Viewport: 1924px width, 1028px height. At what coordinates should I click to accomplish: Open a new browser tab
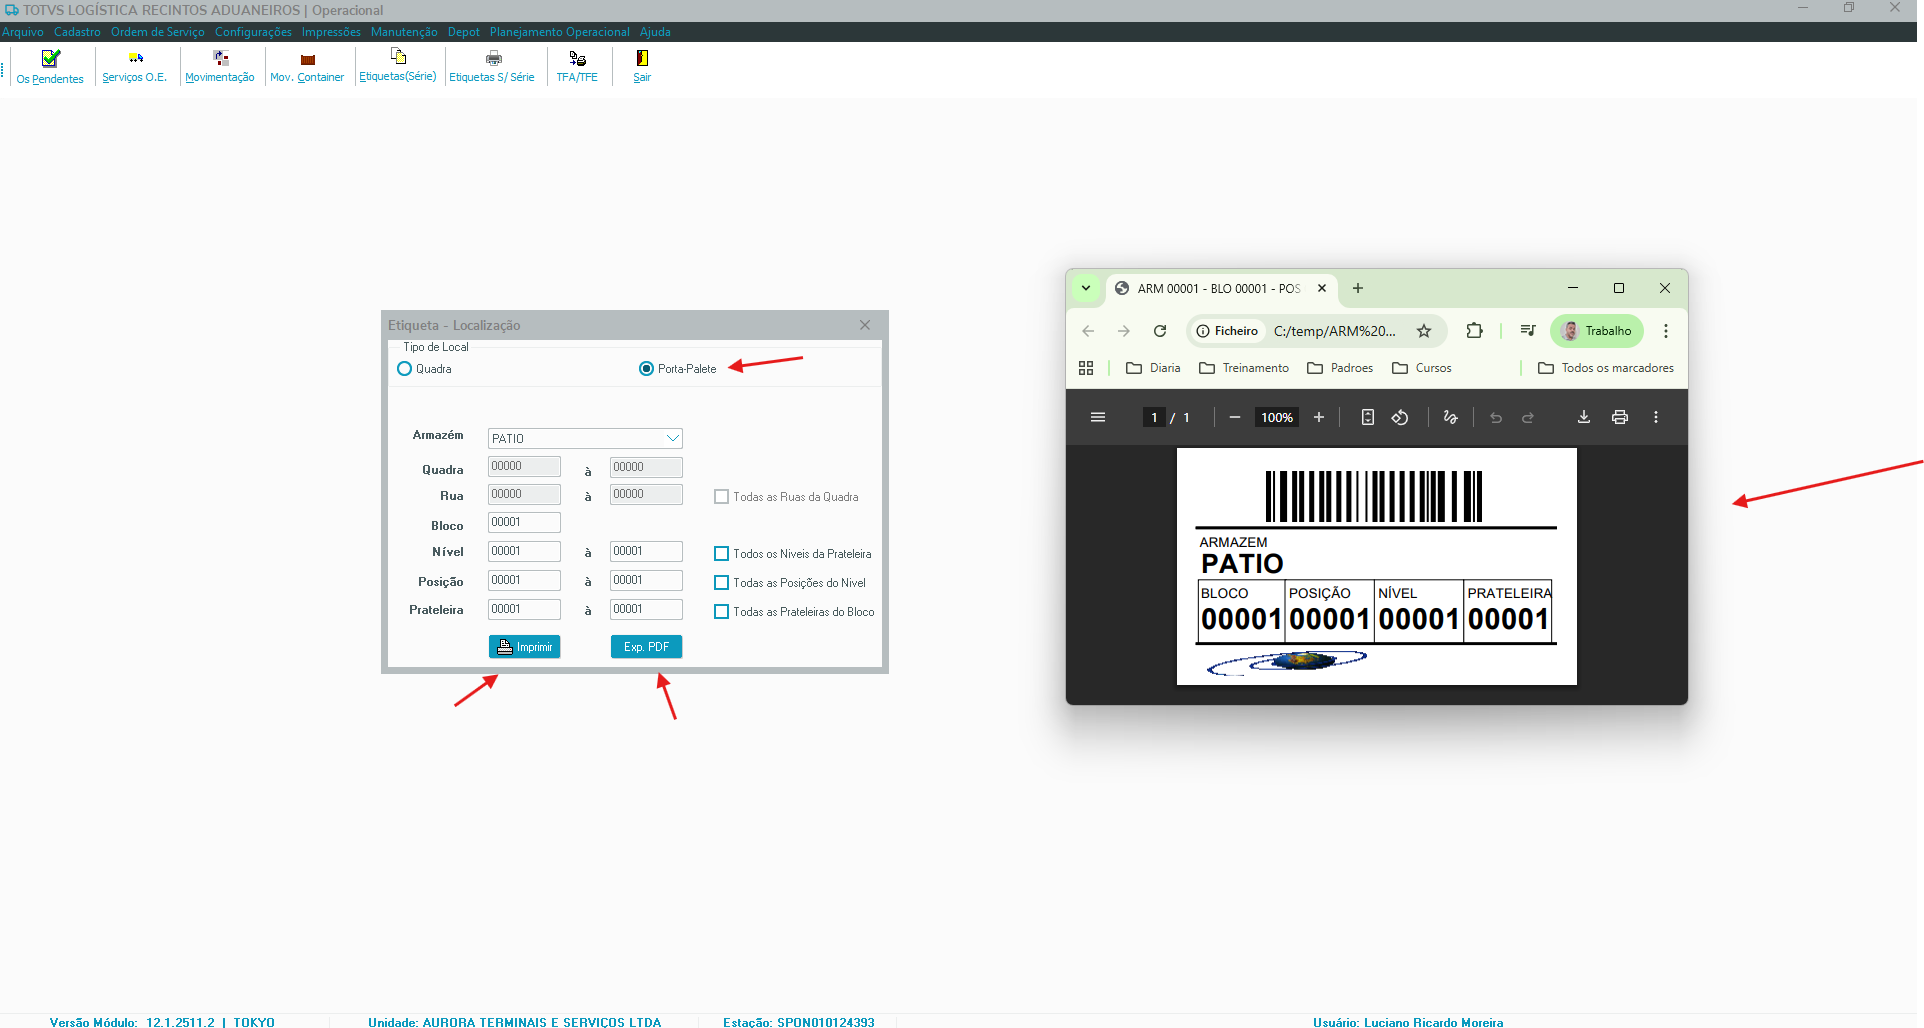click(1358, 288)
